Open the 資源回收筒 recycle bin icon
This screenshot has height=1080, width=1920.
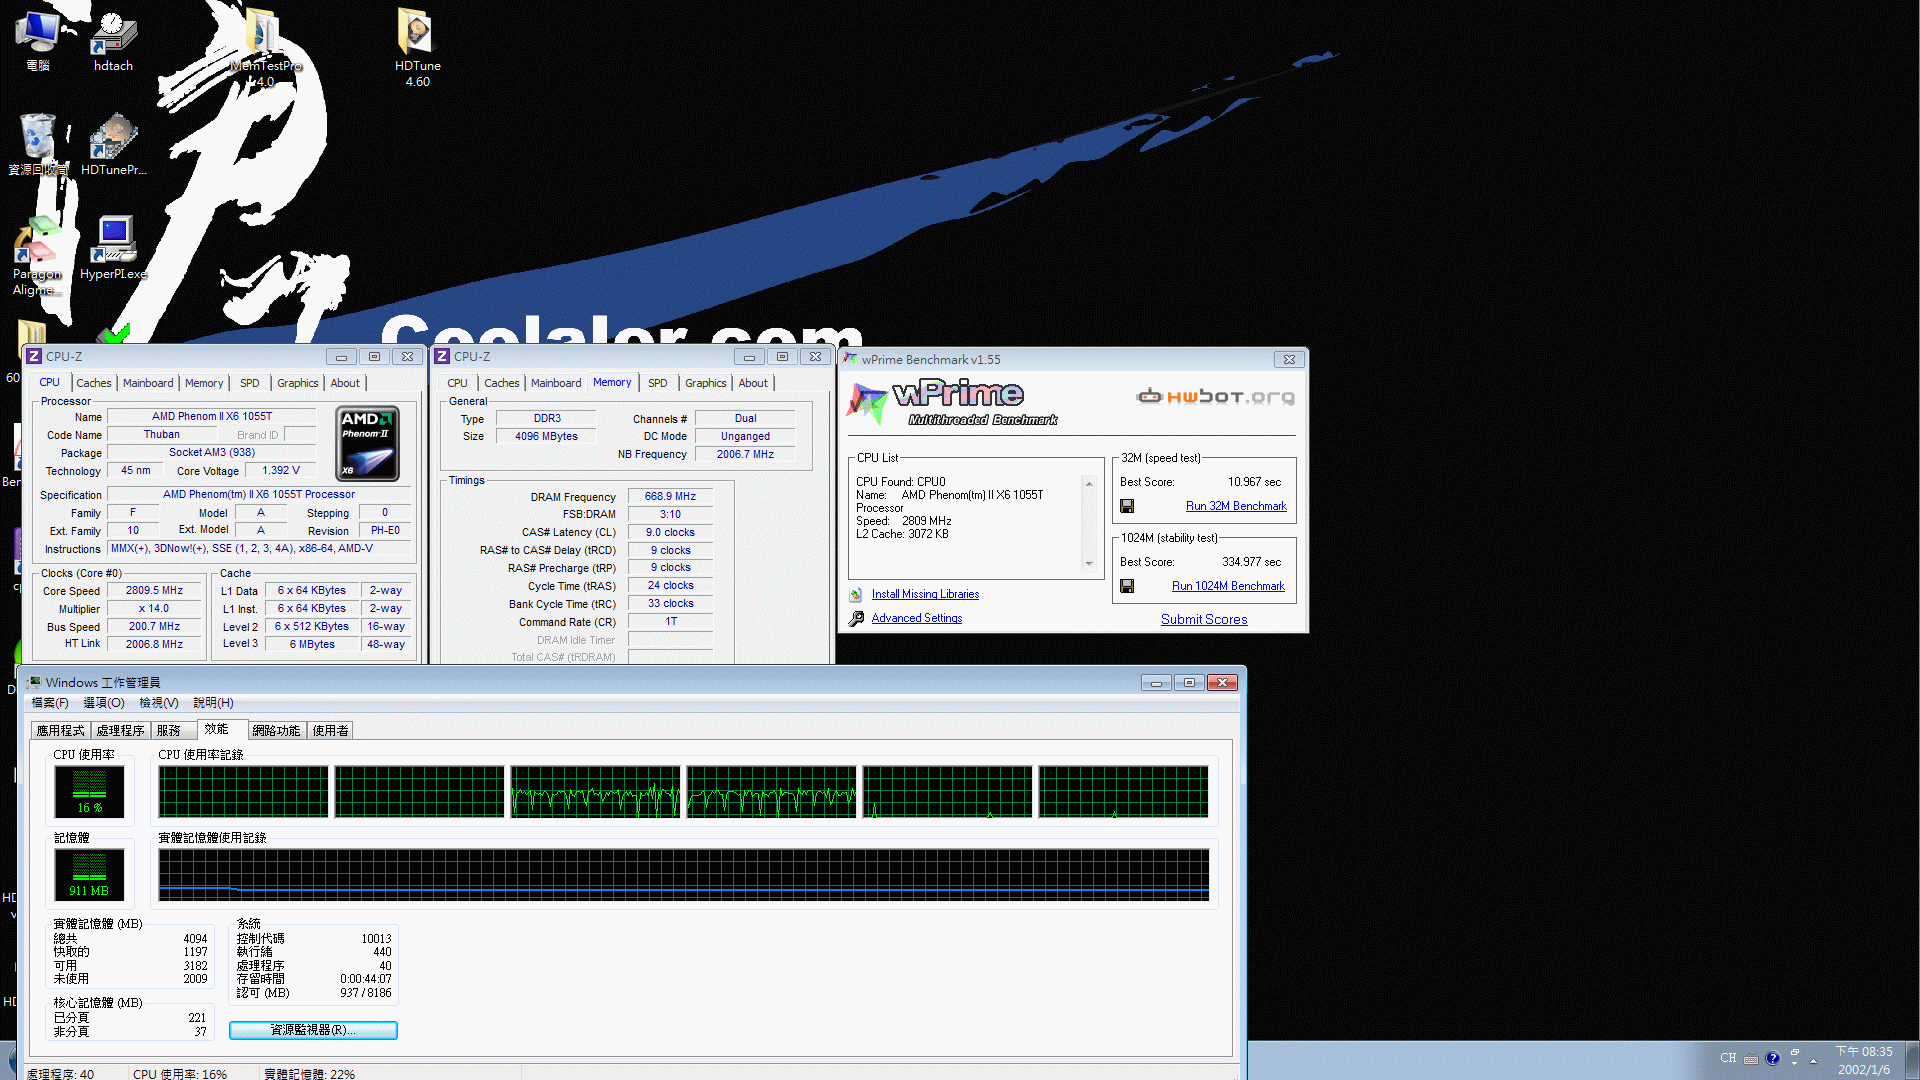(38, 144)
